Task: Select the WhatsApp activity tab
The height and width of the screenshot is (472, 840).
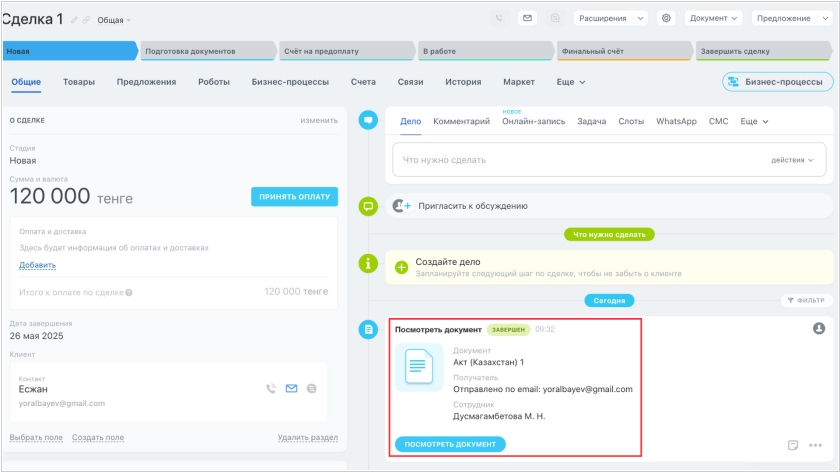Action: [676, 122]
